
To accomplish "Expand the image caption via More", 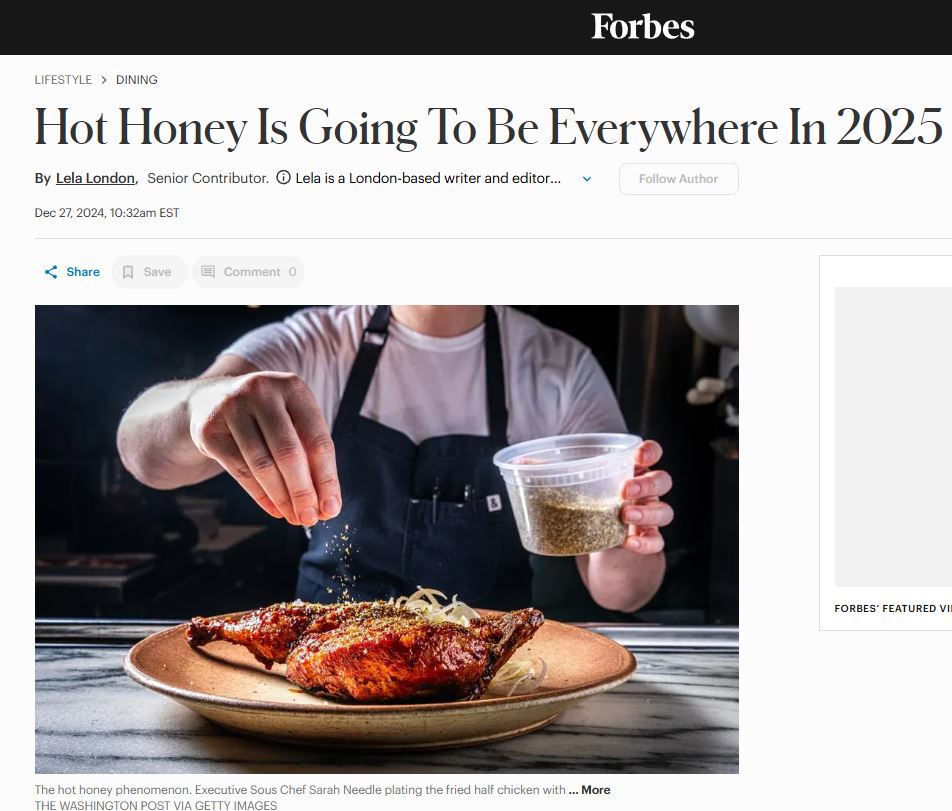I will (590, 790).
